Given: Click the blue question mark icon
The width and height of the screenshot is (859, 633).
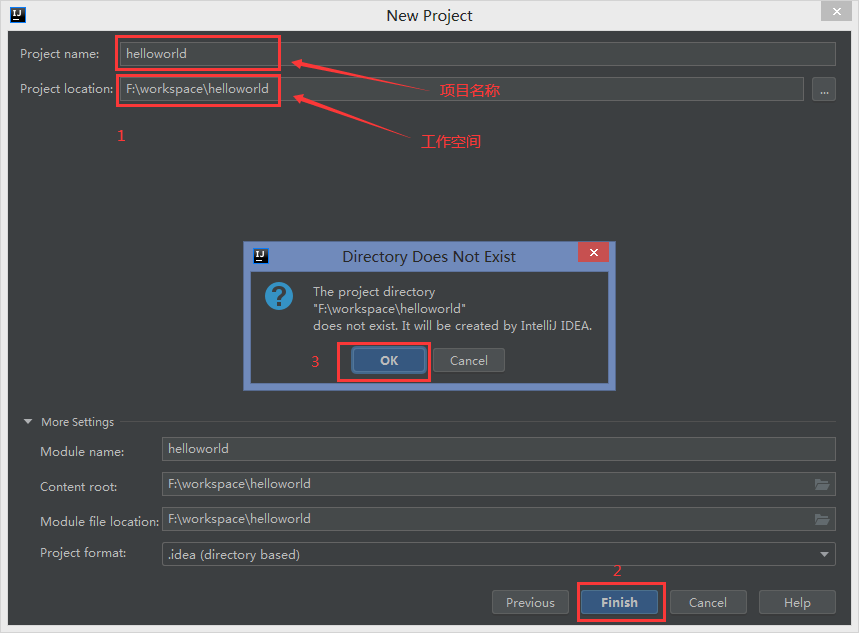Looking at the screenshot, I should 278,297.
